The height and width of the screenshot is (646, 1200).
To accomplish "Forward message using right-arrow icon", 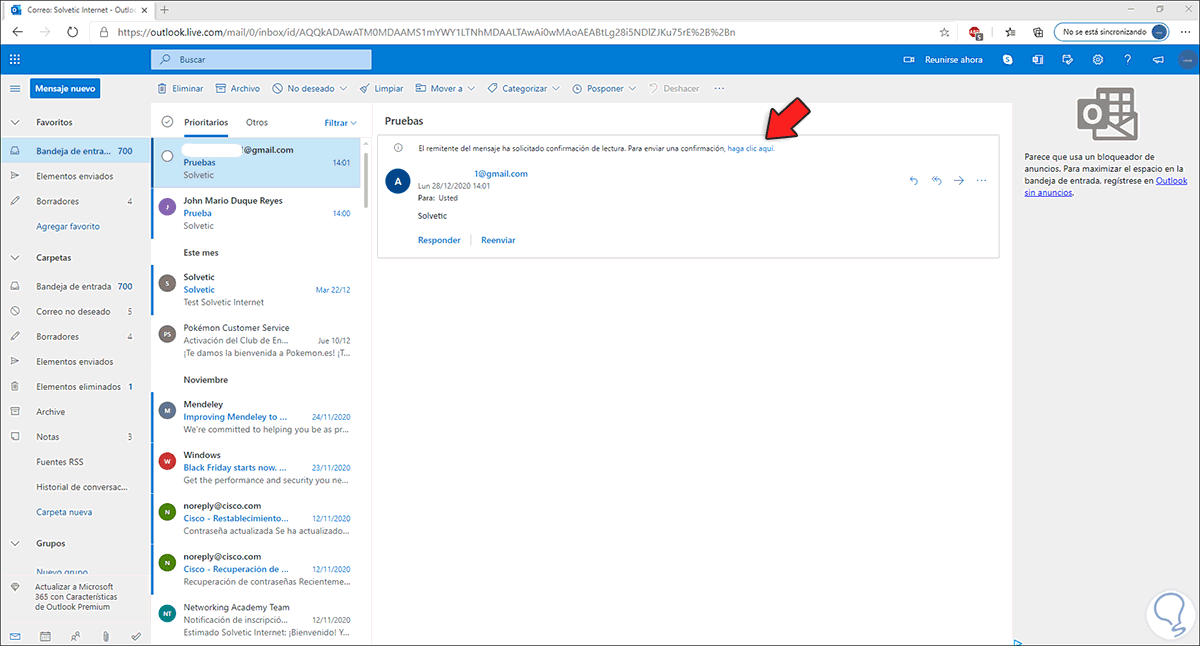I will (958, 180).
